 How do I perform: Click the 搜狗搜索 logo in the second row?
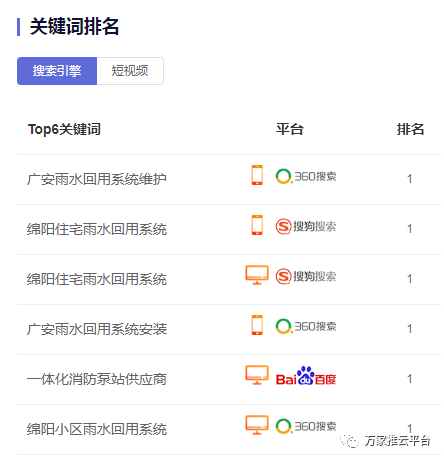(306, 227)
